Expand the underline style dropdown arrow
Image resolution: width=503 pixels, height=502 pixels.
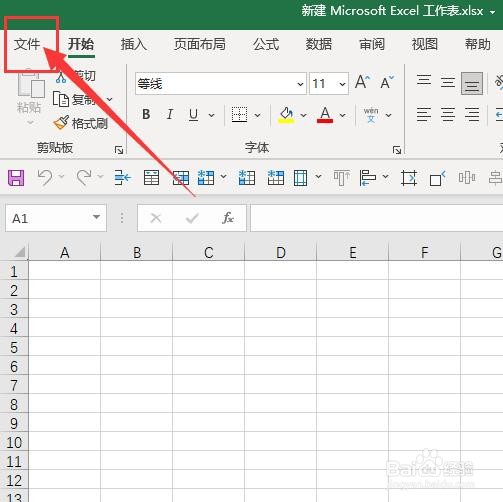point(211,115)
